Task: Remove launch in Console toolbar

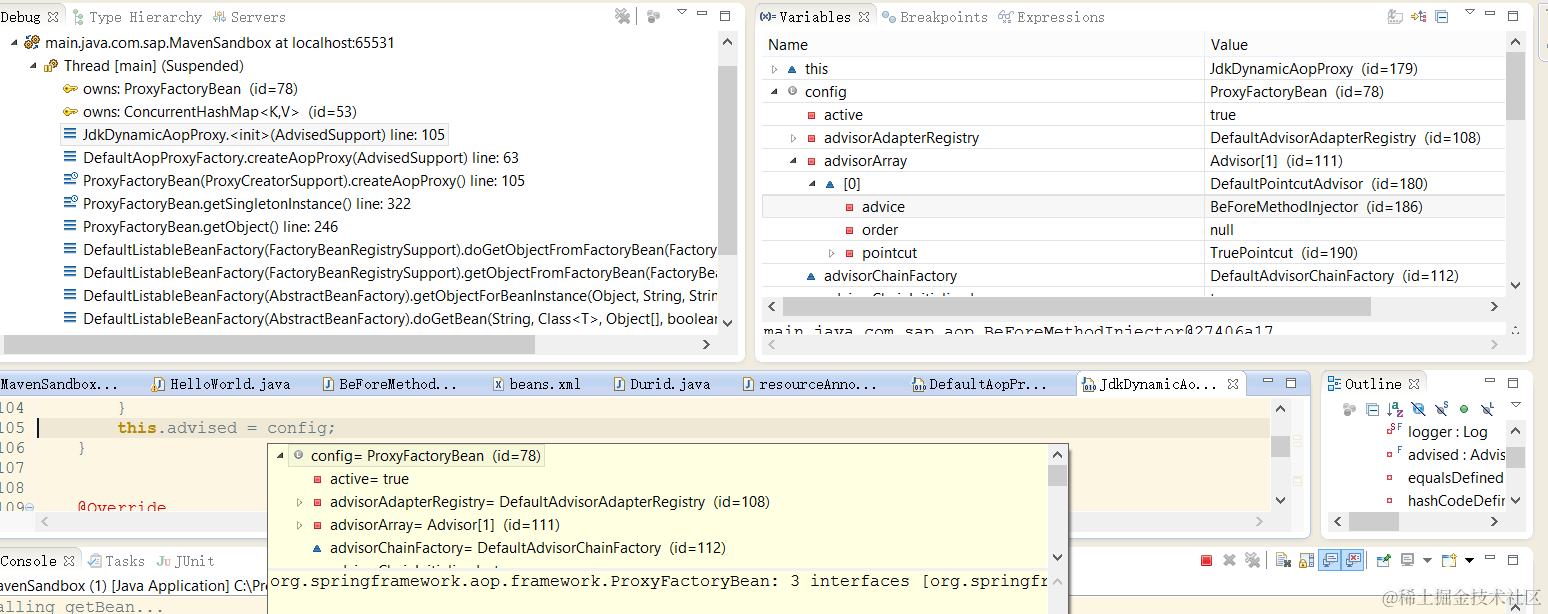Action: tap(1230, 561)
